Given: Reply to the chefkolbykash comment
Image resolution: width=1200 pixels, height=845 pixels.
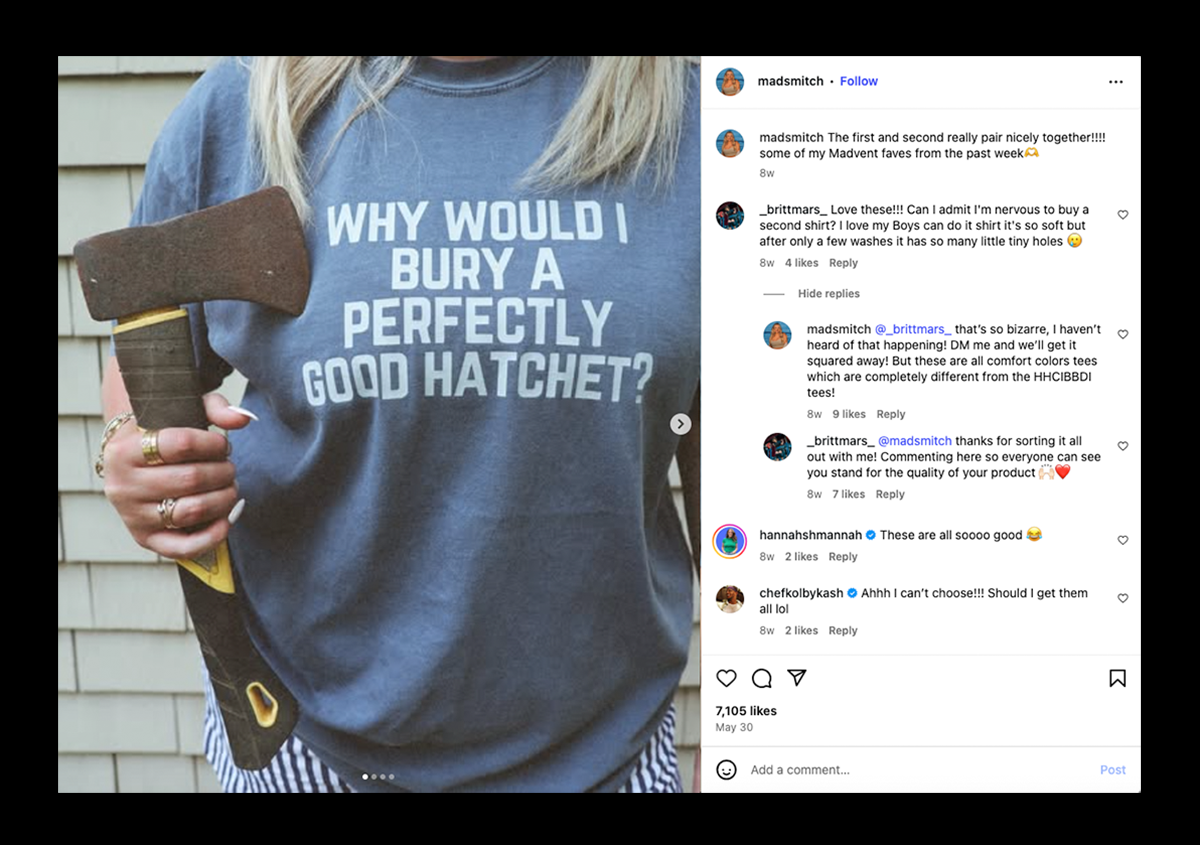Looking at the screenshot, I should tap(843, 631).
